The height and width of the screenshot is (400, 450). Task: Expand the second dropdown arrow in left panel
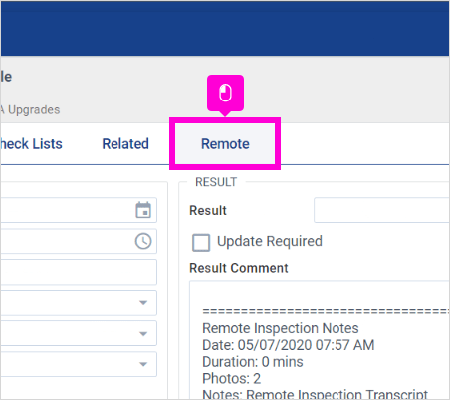(143, 334)
